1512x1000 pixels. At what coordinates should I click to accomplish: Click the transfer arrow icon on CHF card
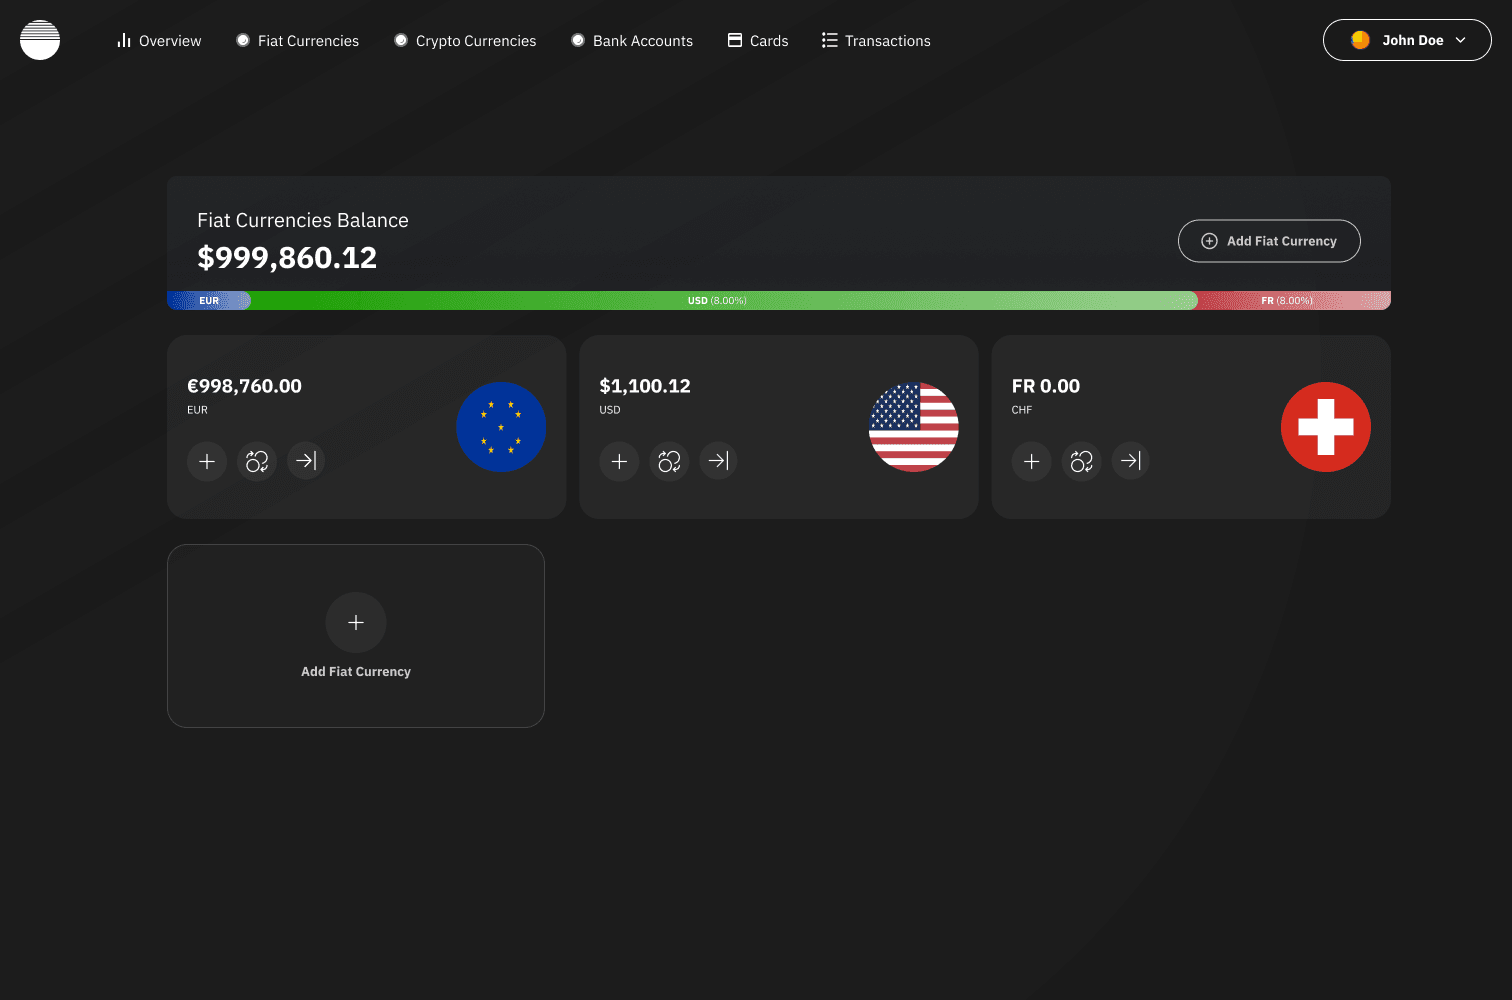point(1131,461)
